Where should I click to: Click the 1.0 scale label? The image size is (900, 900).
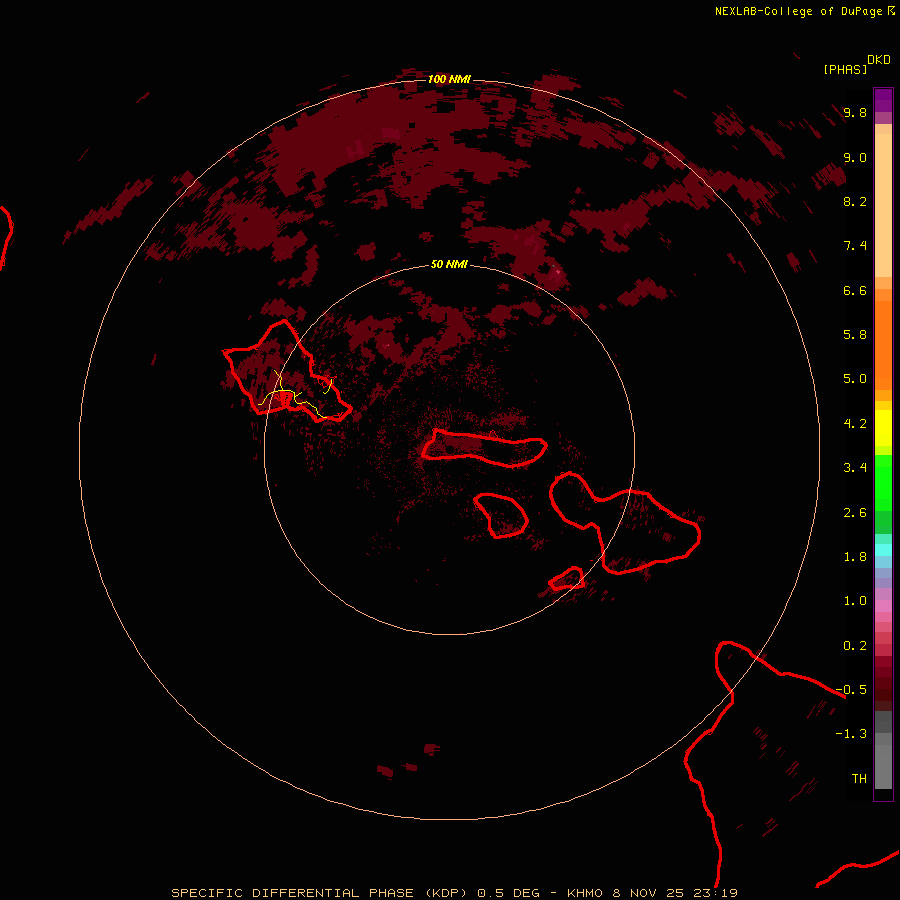click(x=855, y=601)
